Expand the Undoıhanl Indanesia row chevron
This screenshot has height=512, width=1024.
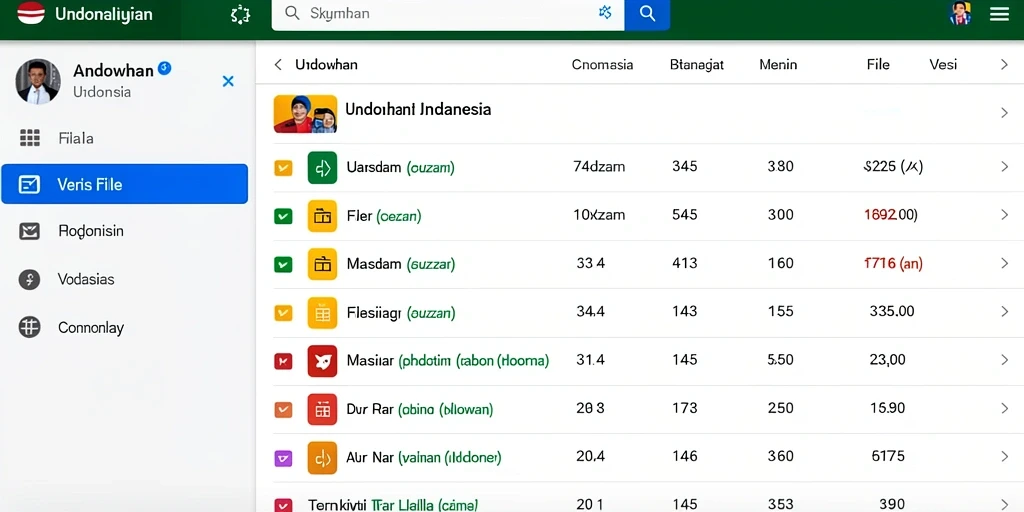tap(1004, 113)
